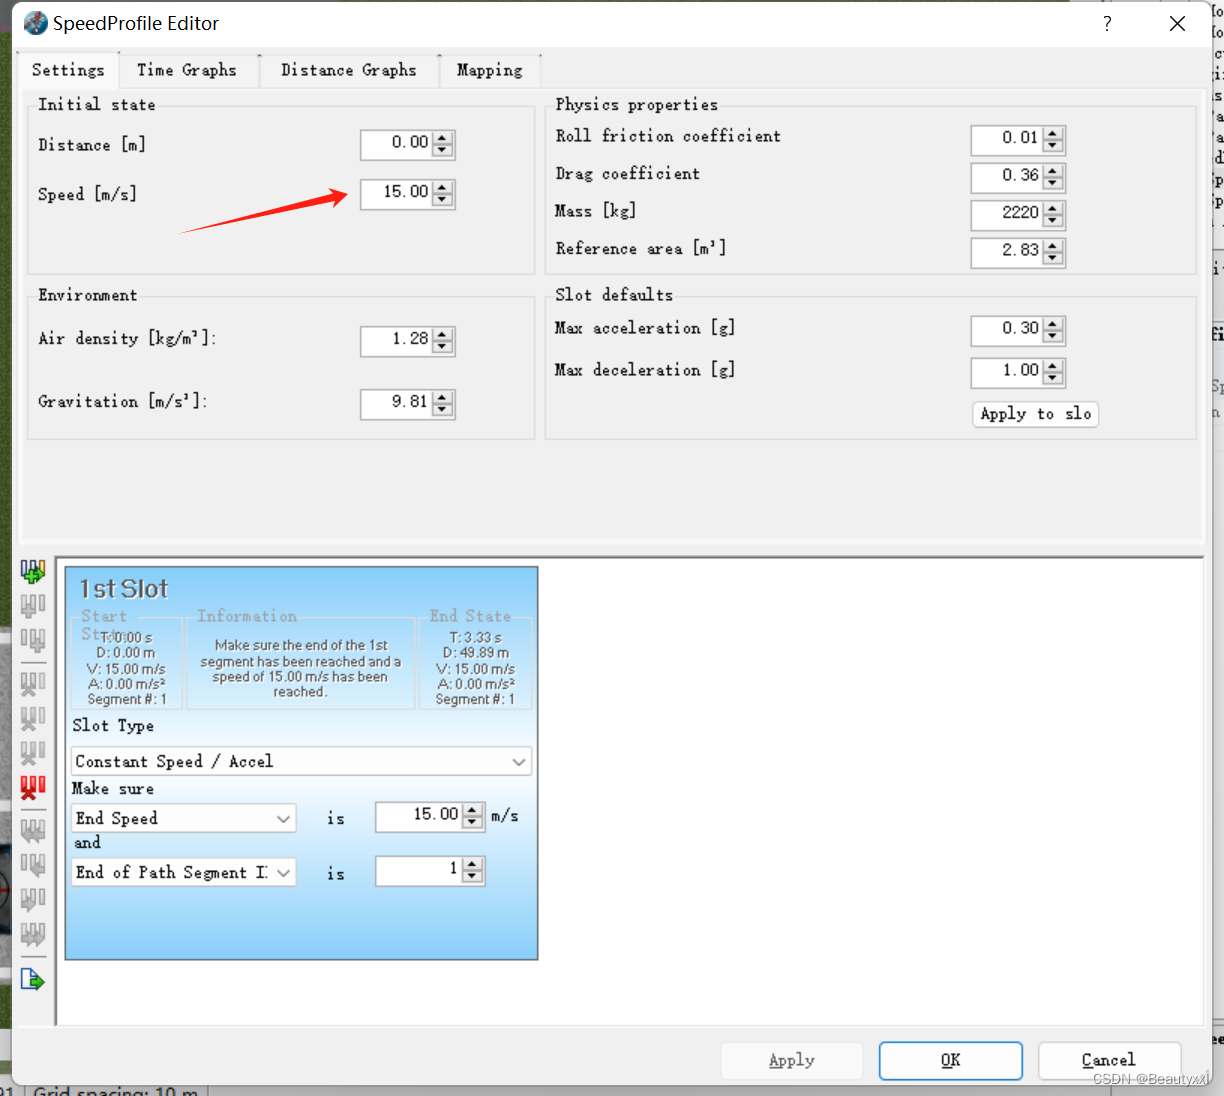Click the End State D: 49.89 m text

click(x=476, y=653)
